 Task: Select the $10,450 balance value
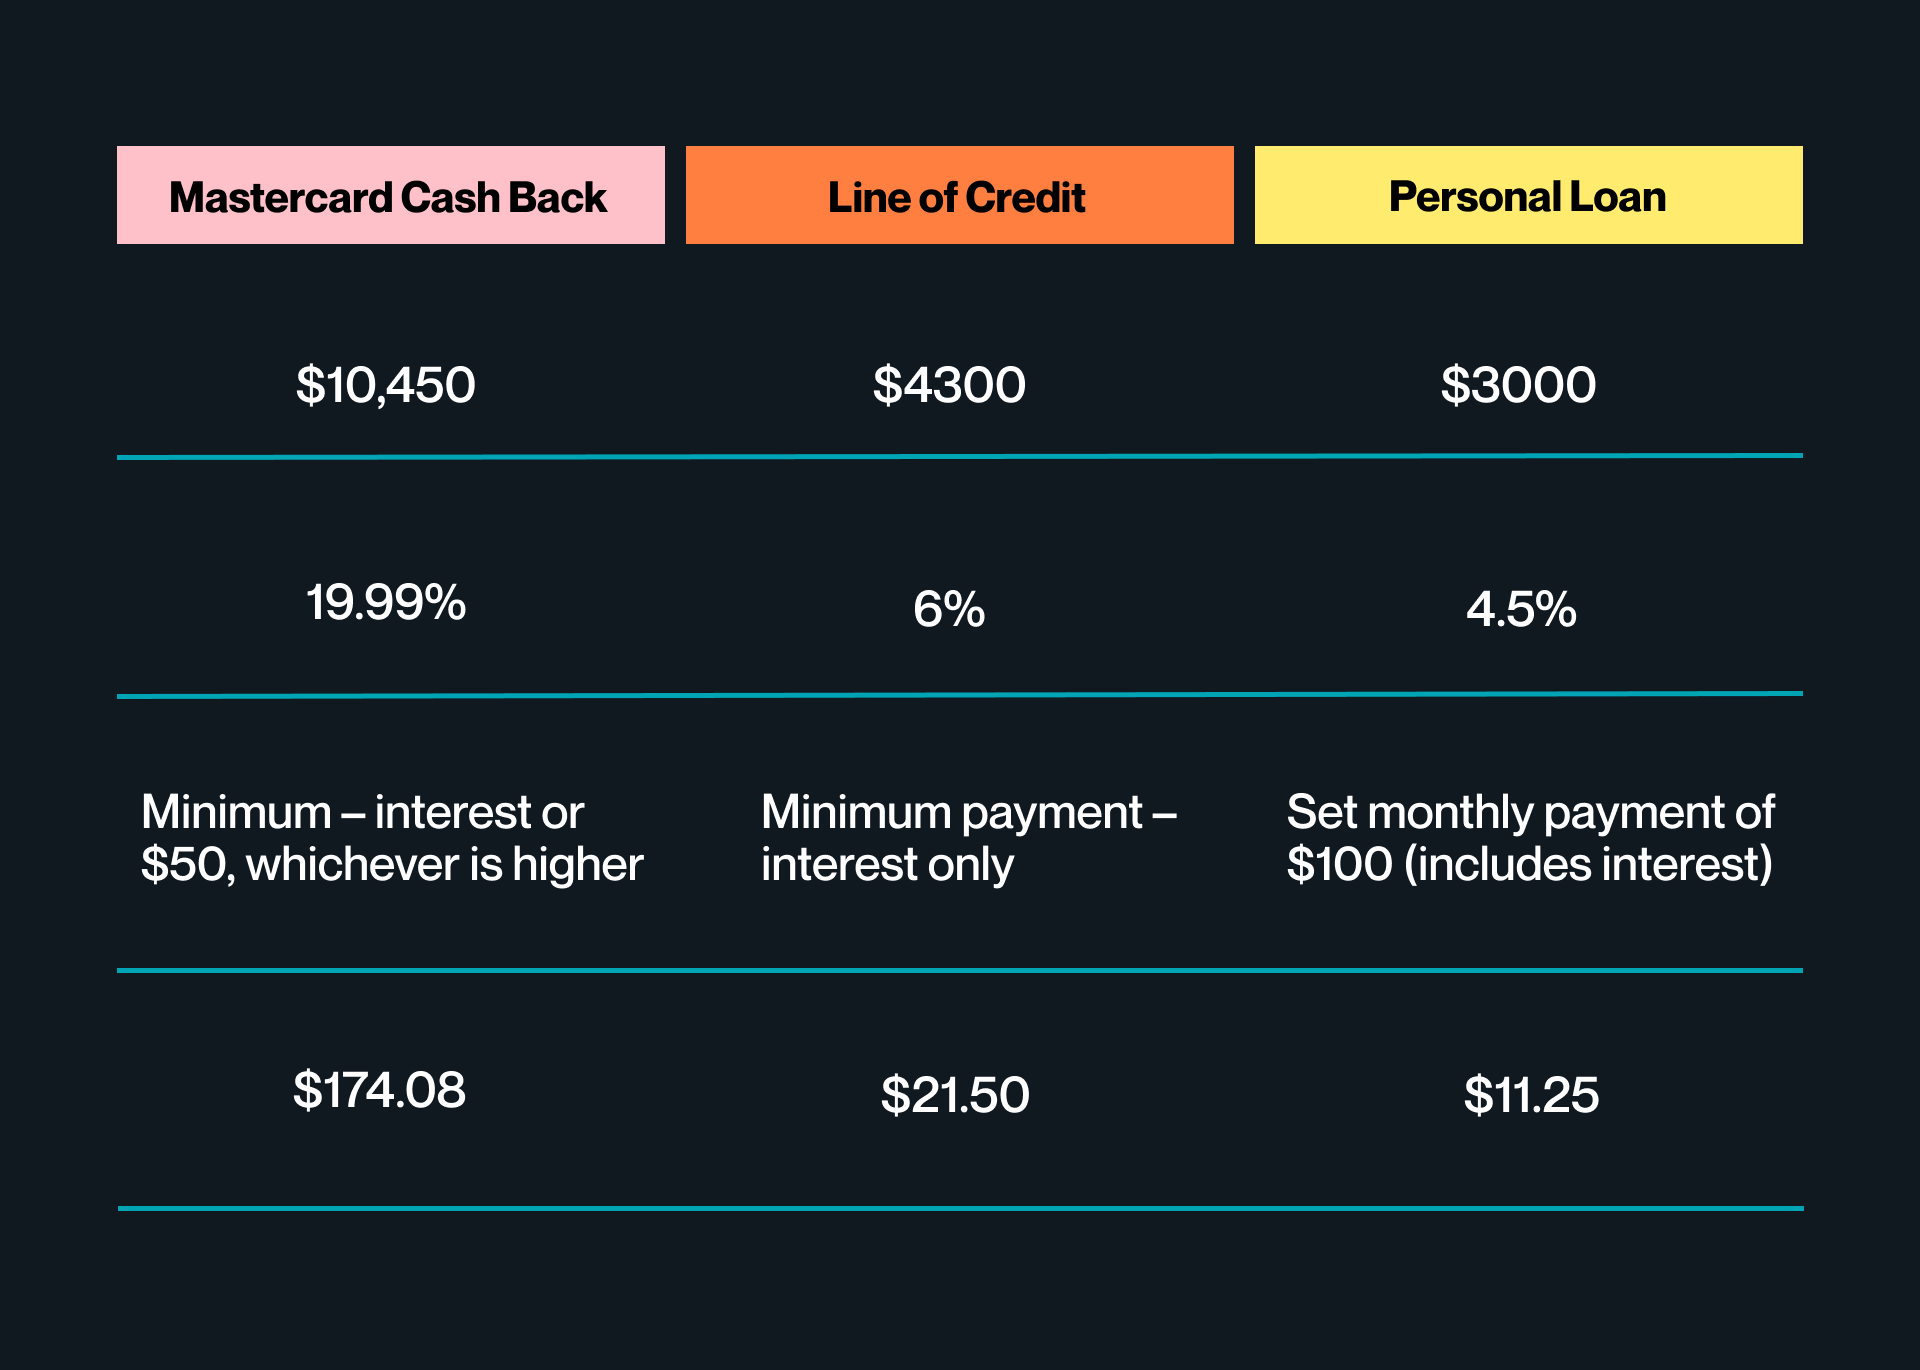[x=385, y=386]
